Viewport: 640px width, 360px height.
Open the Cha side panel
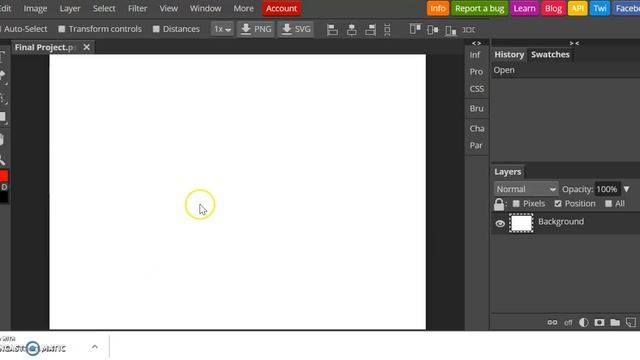click(x=477, y=129)
